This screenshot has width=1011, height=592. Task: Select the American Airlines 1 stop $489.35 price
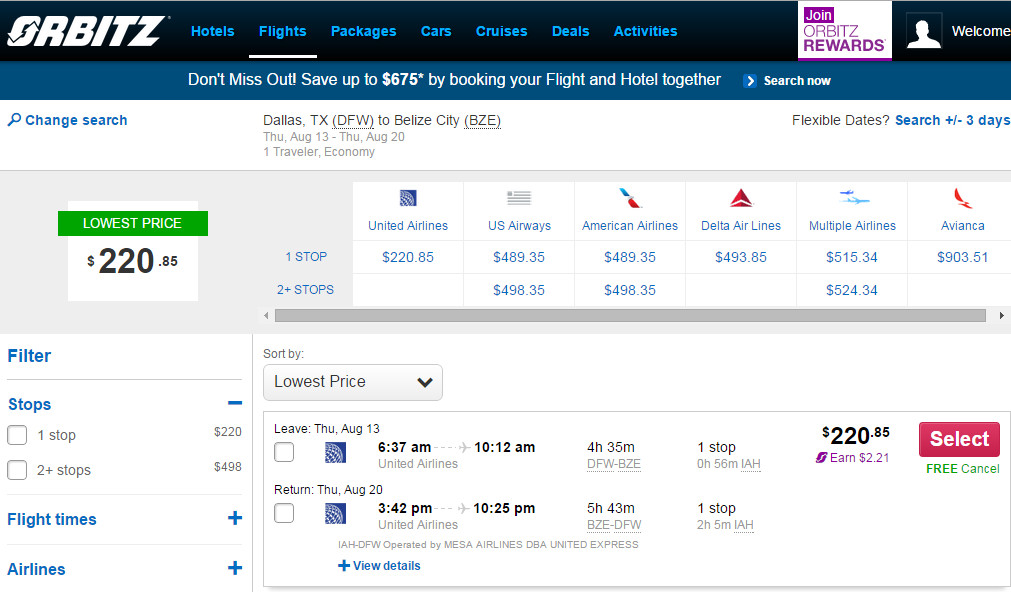[630, 257]
